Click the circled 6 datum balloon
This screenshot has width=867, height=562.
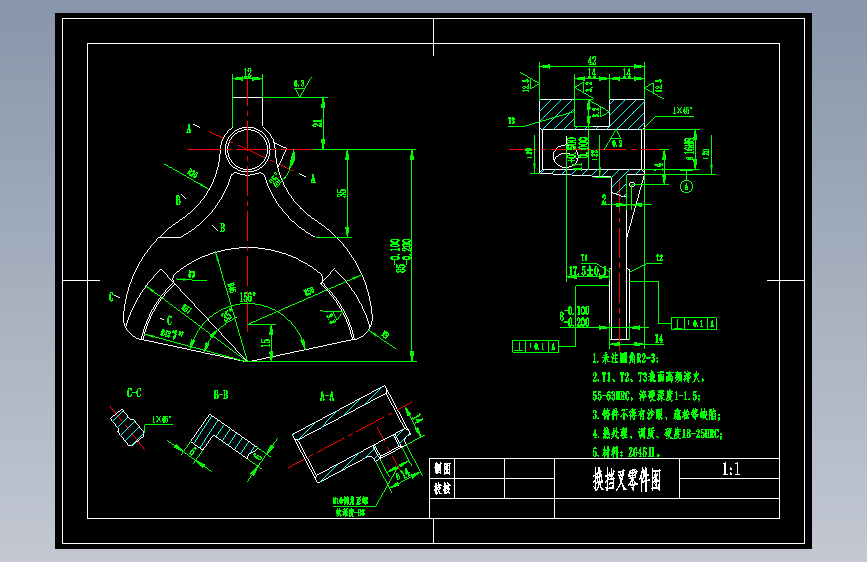coord(686,186)
